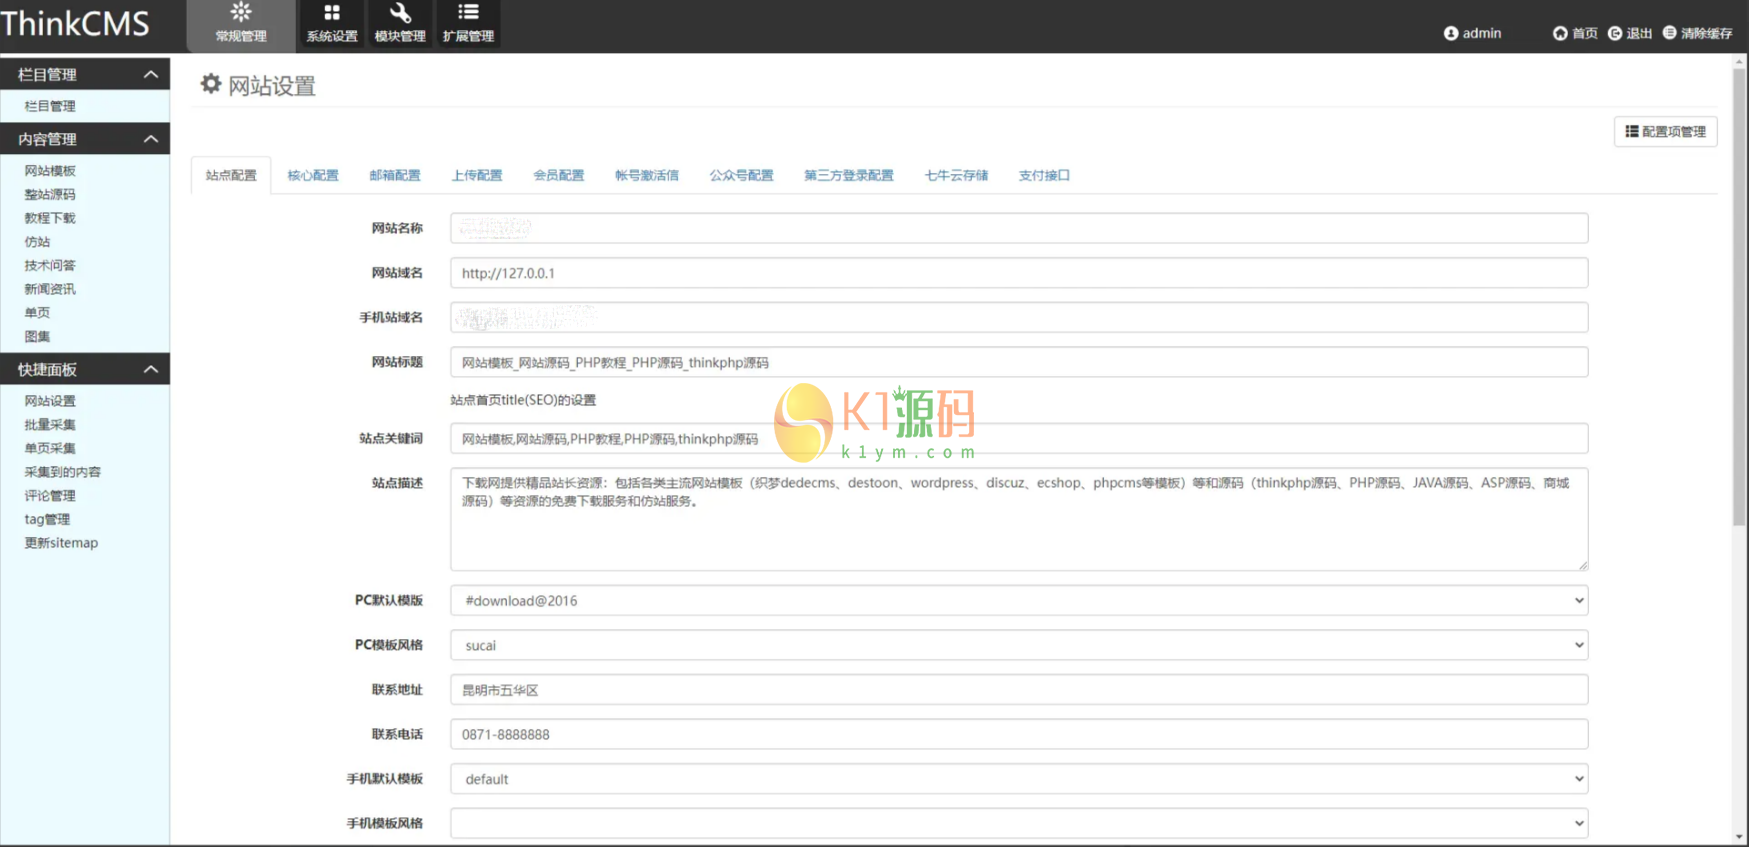Switch to the 邮箱配置 tab
This screenshot has width=1749, height=847.
coord(395,175)
